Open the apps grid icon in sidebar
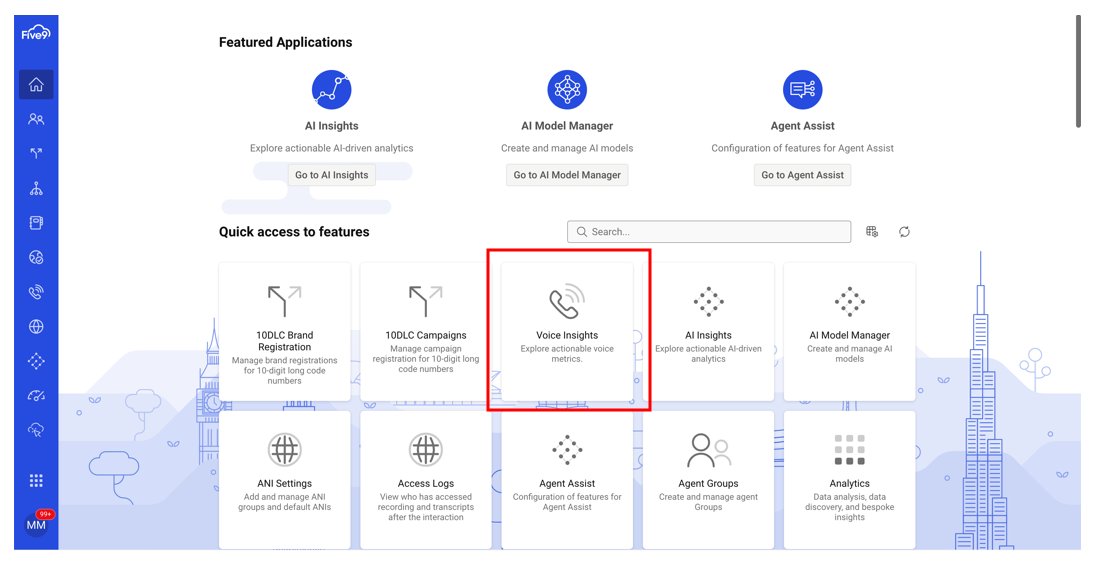1106x563 pixels. coord(36,480)
